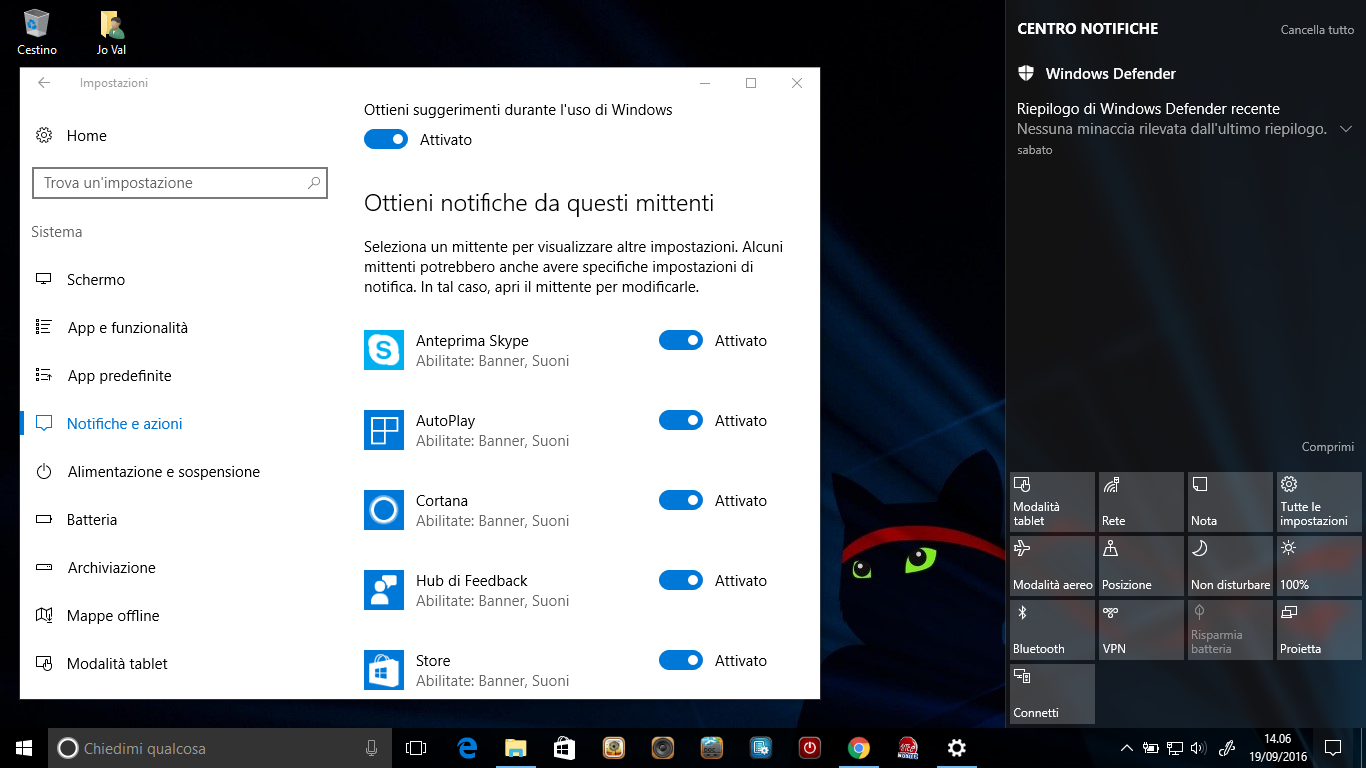The height and width of the screenshot is (768, 1366).
Task: Open File Explorer from the taskbar
Action: [516, 748]
